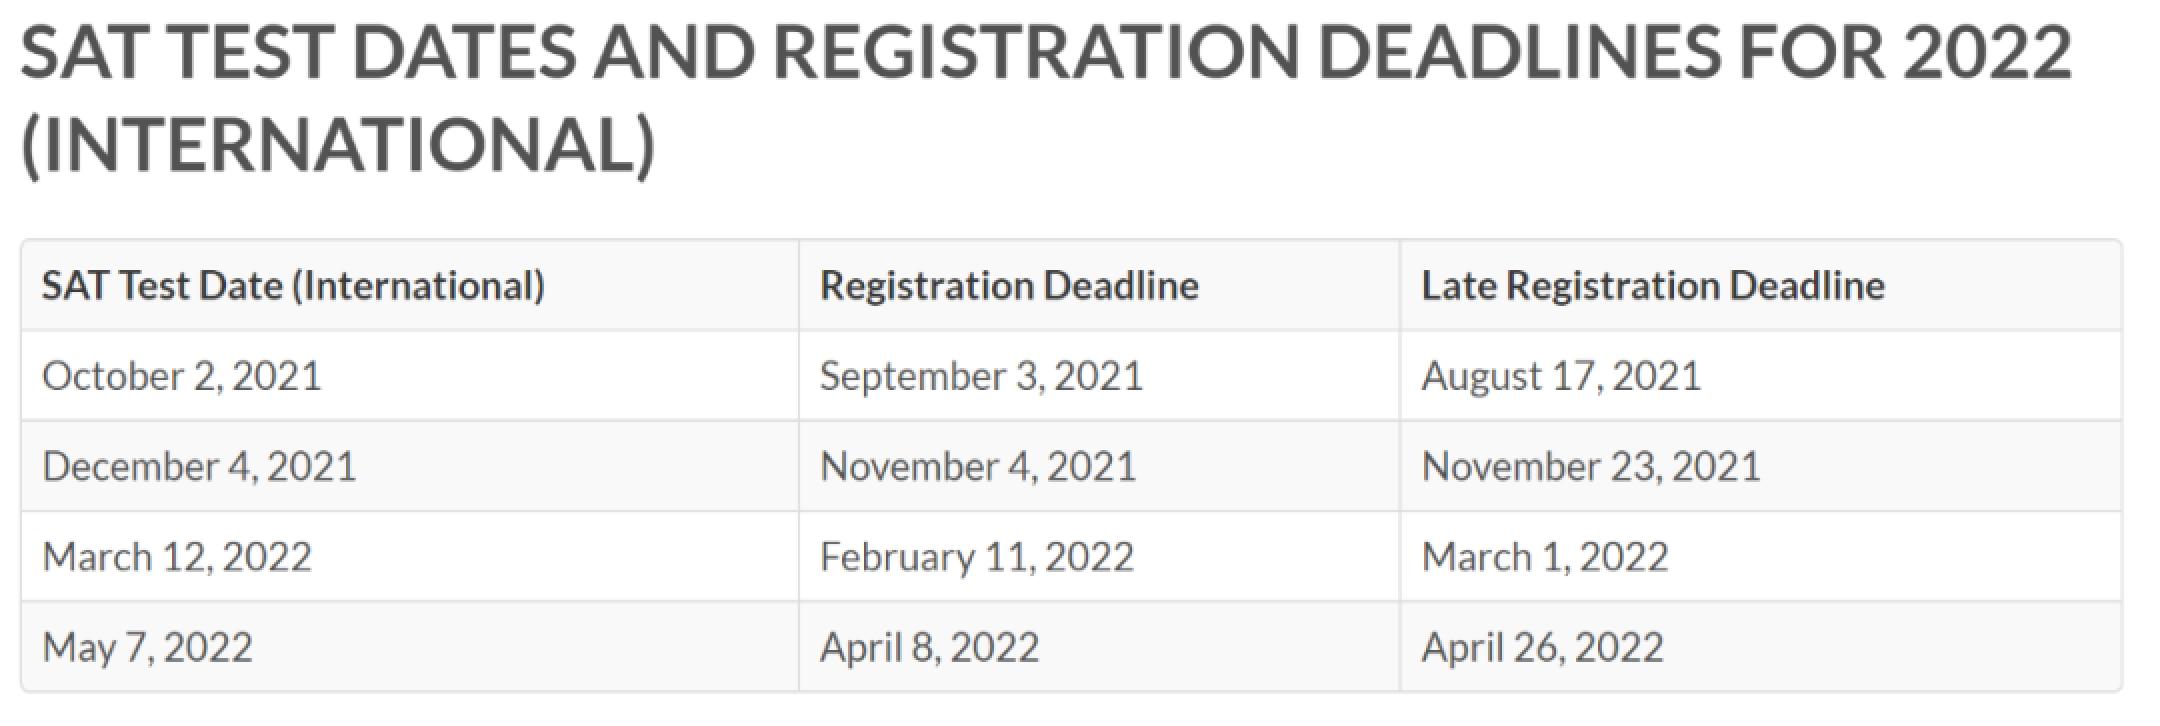
Task: Click the April 8, 2022 registration deadline
Action: 929,648
